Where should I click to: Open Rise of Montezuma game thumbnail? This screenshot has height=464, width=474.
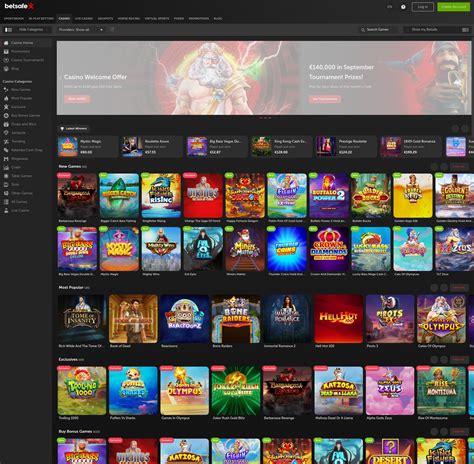tap(441, 391)
